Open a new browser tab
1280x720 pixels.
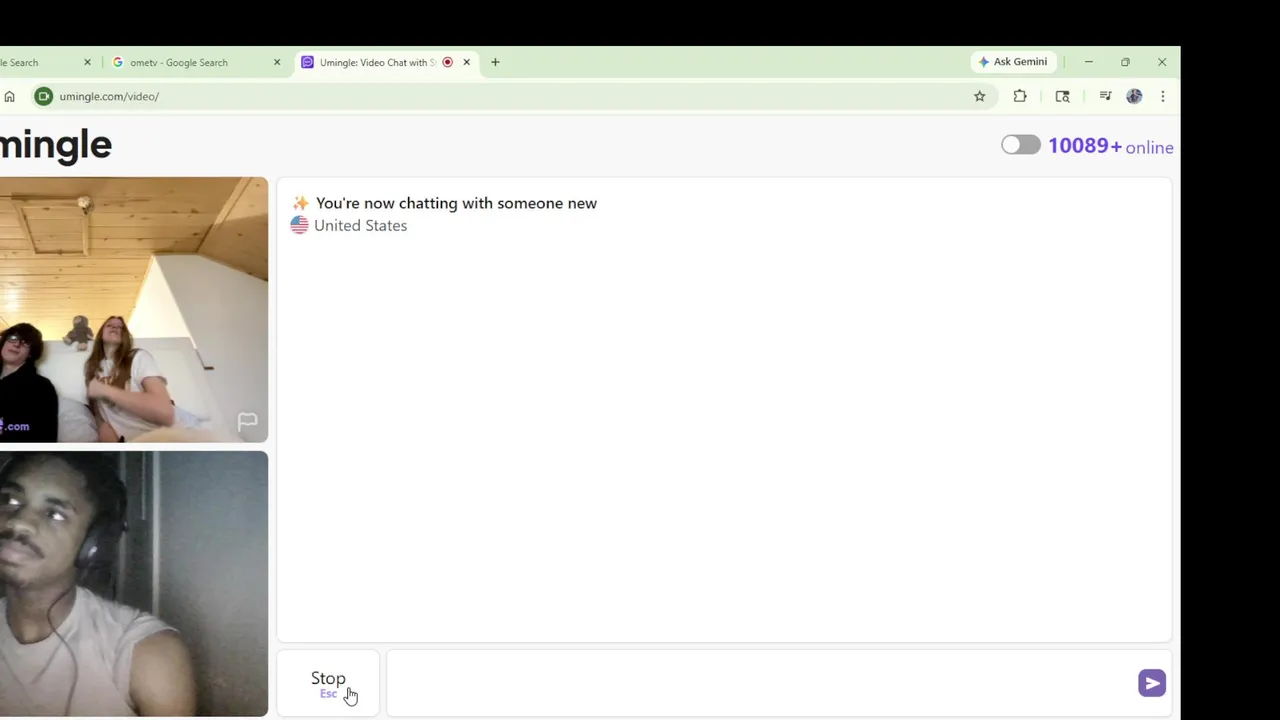[x=495, y=62]
